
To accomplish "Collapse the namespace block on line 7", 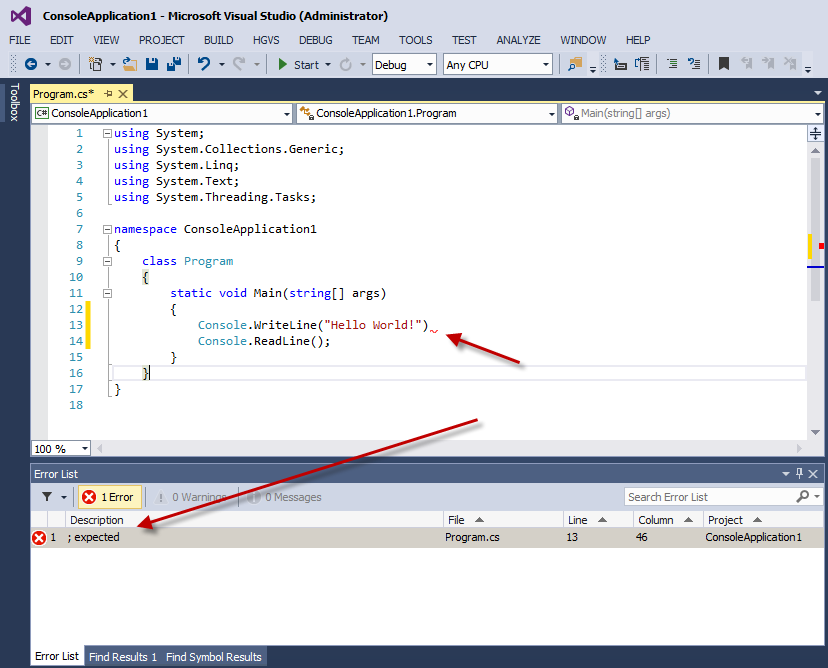I will (107, 229).
